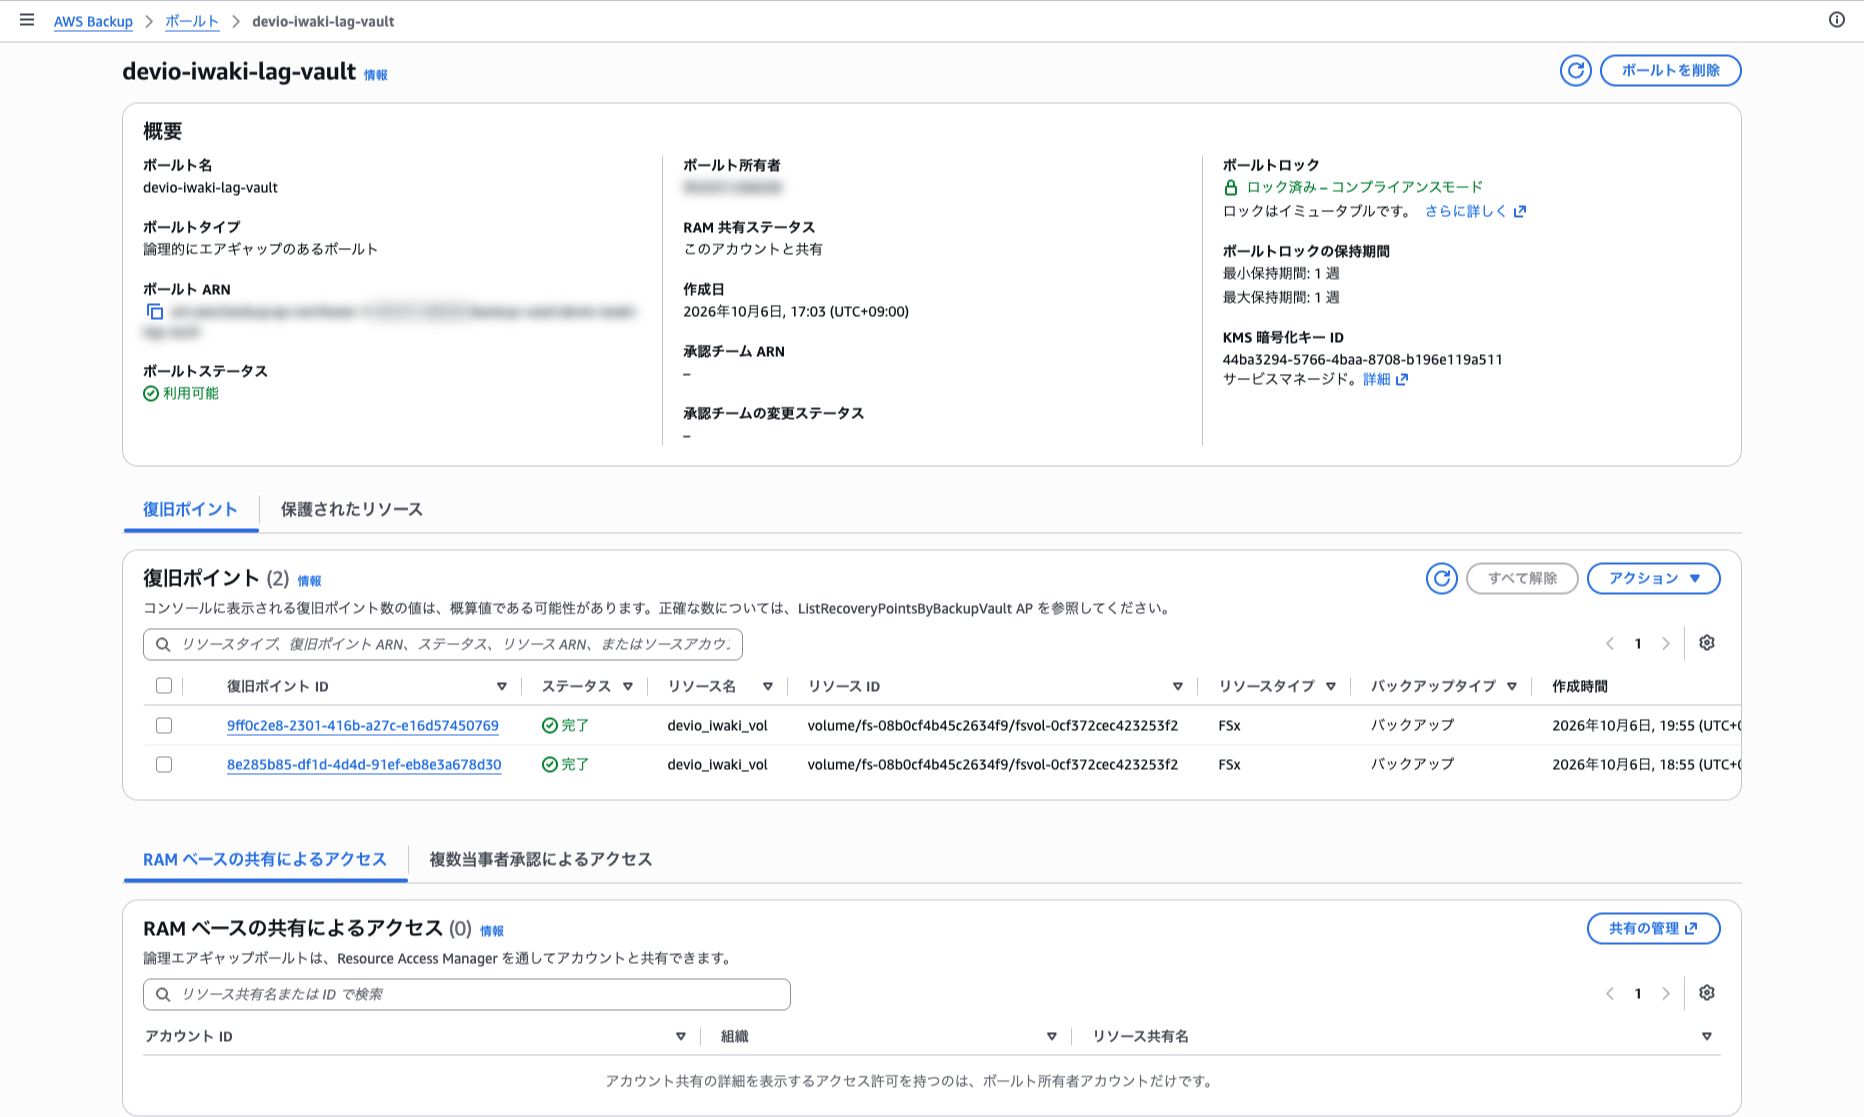Copy the vault ARN with copy icon

pos(154,312)
